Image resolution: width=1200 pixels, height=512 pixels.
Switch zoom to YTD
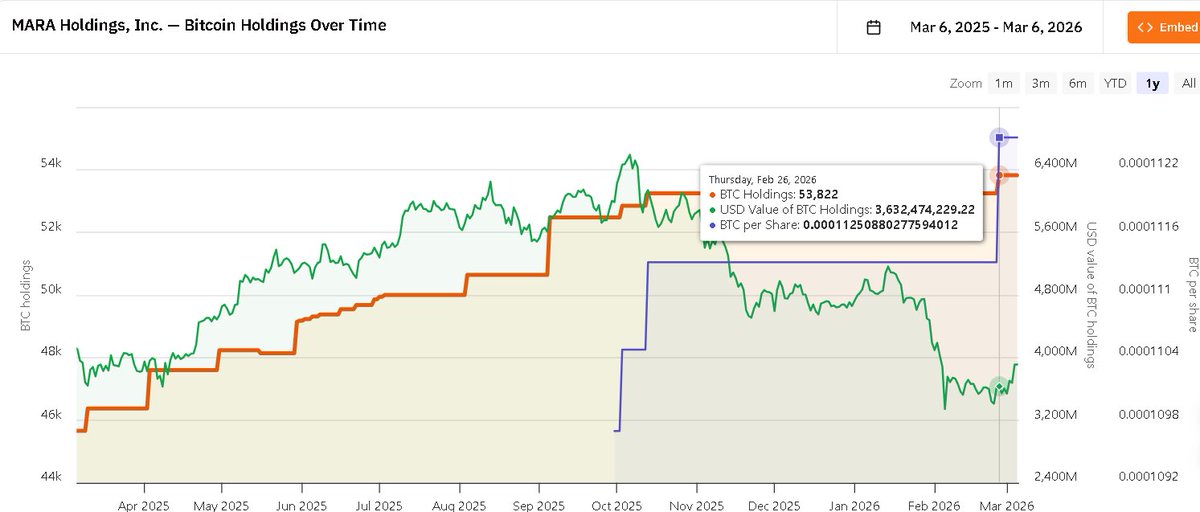pos(1114,84)
